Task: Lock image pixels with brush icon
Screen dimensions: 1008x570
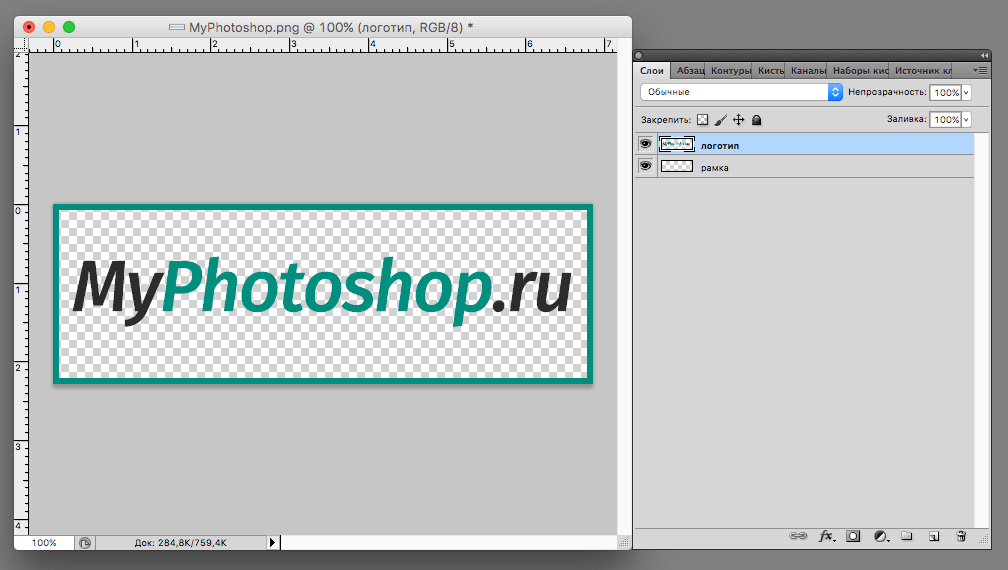Action: coord(721,120)
